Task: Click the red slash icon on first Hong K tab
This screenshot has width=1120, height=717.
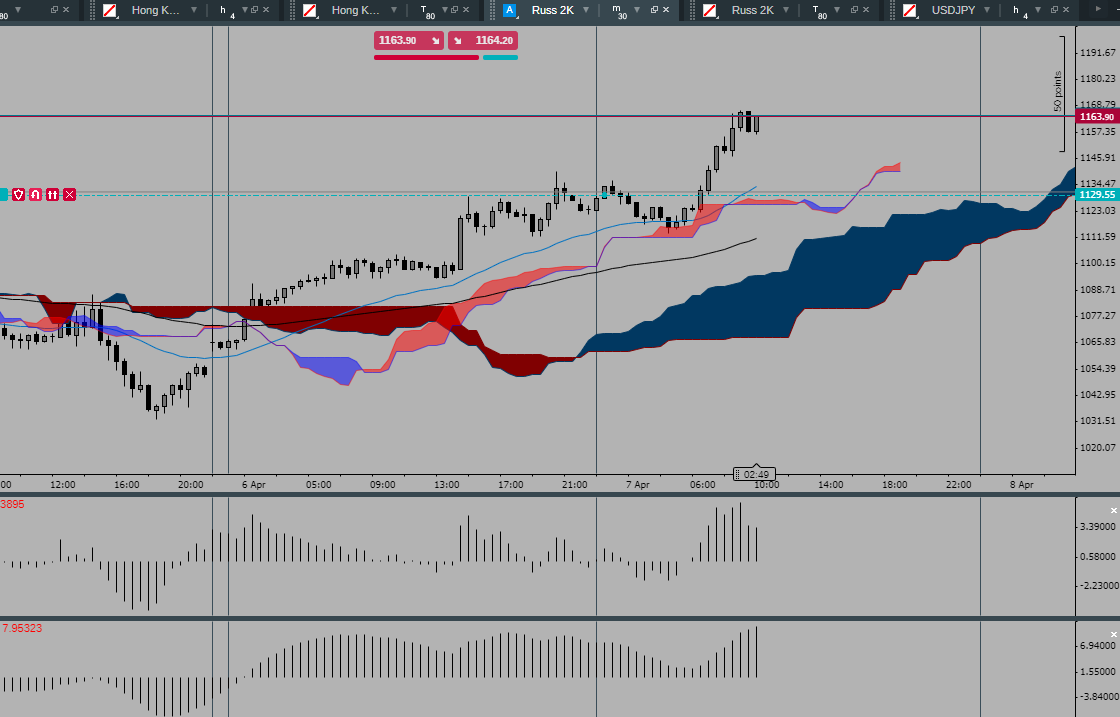Action: click(110, 10)
